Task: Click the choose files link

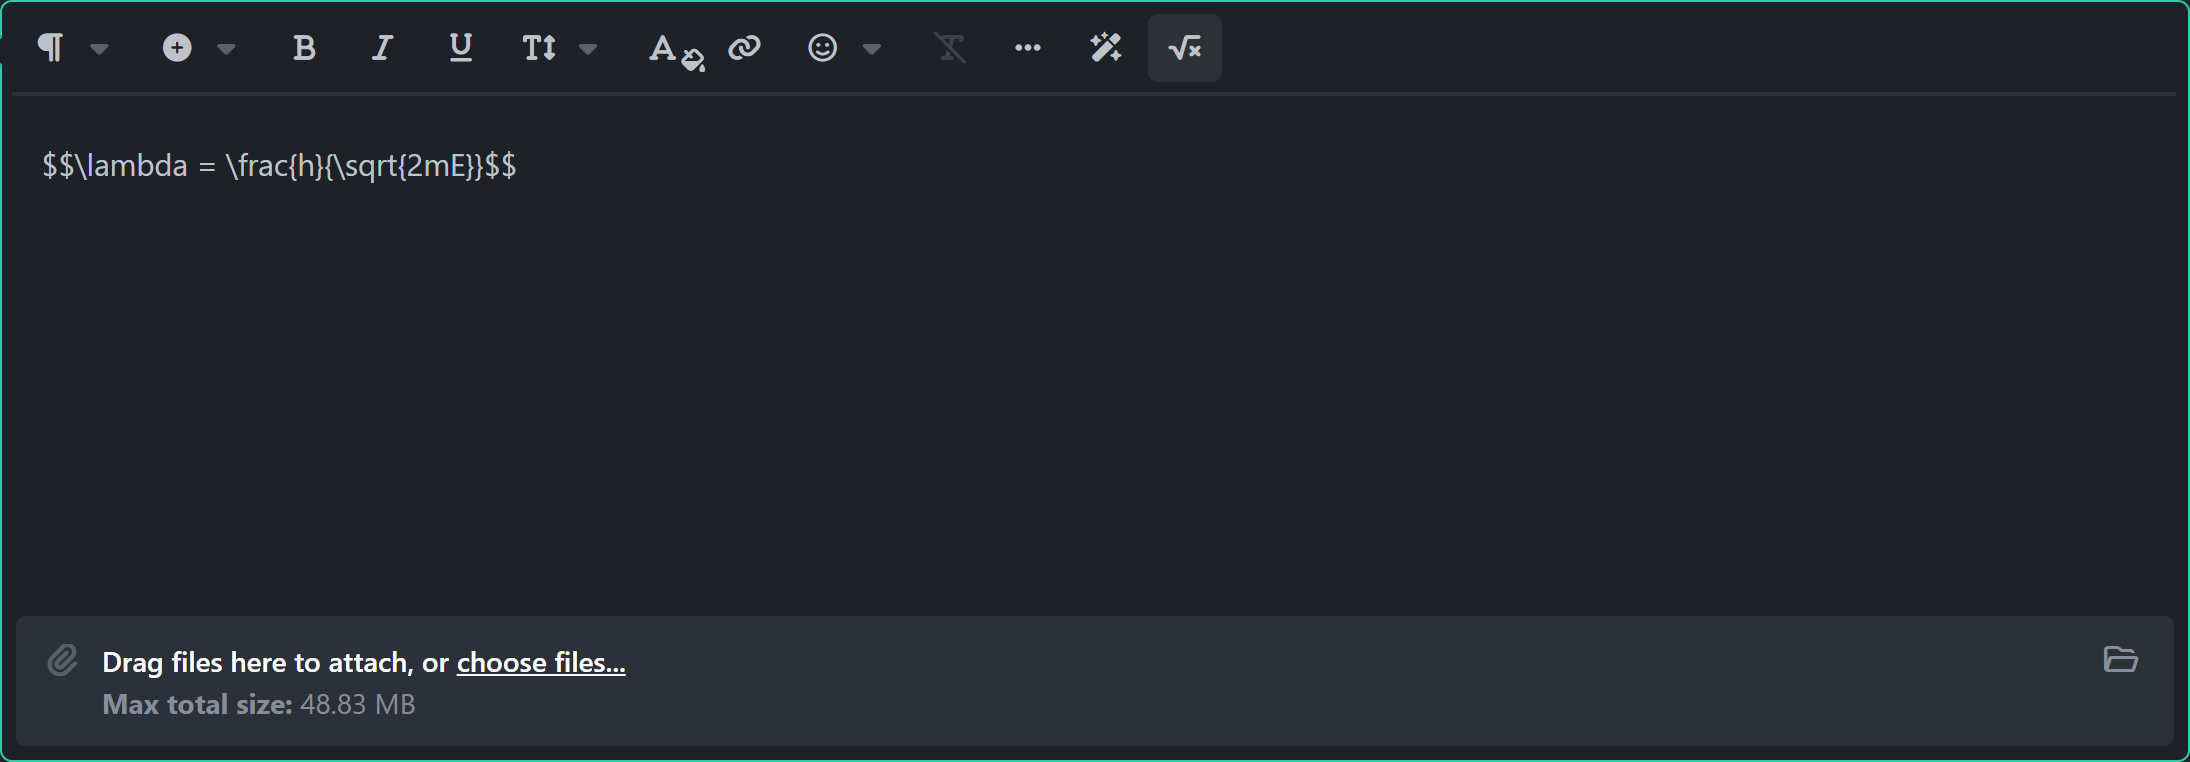Action: (x=541, y=662)
